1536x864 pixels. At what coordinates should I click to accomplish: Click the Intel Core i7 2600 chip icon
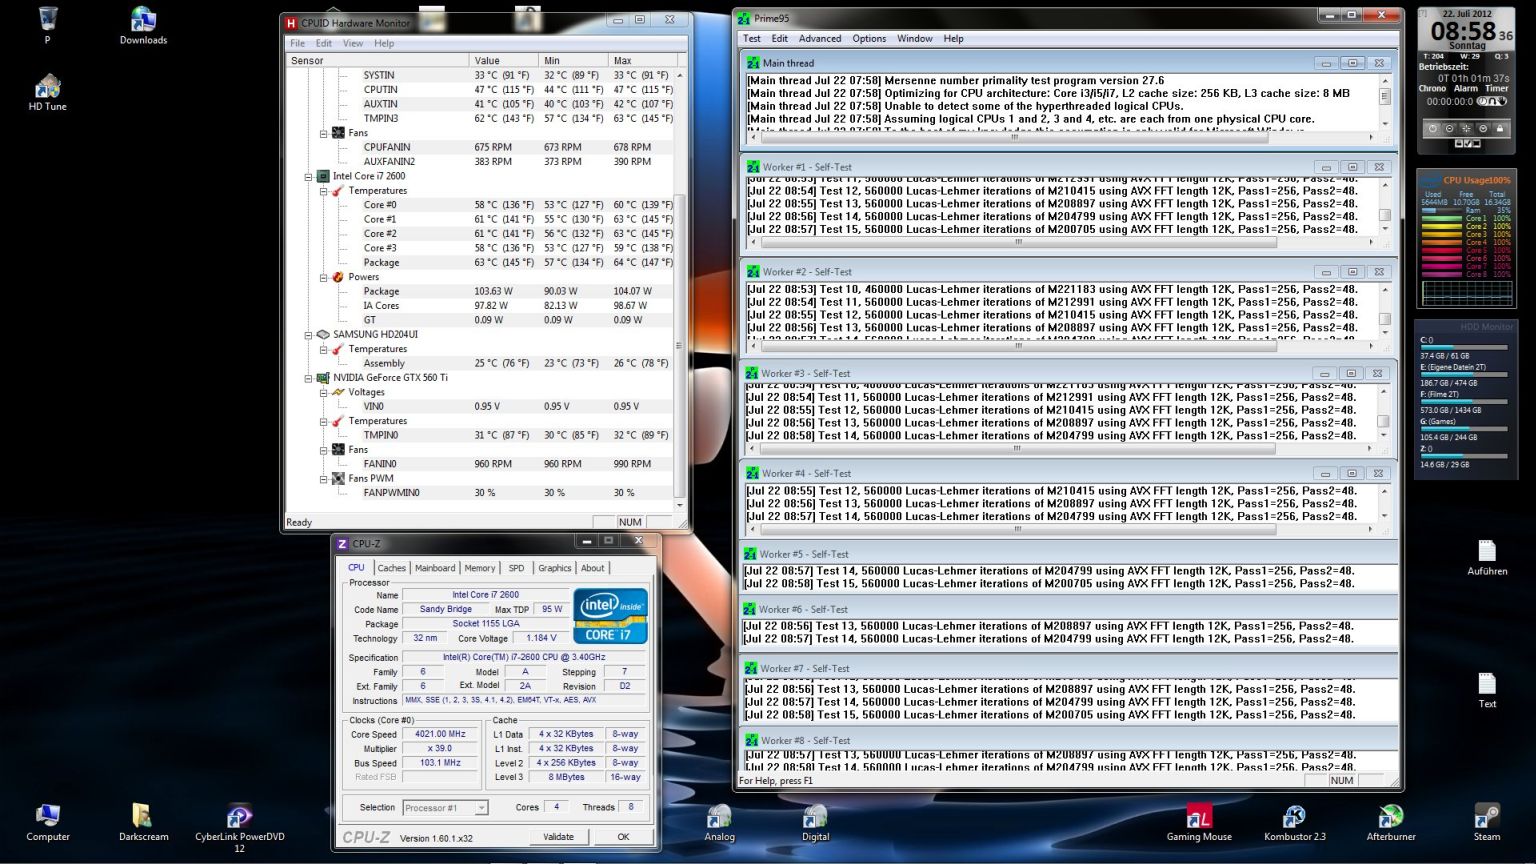323,176
